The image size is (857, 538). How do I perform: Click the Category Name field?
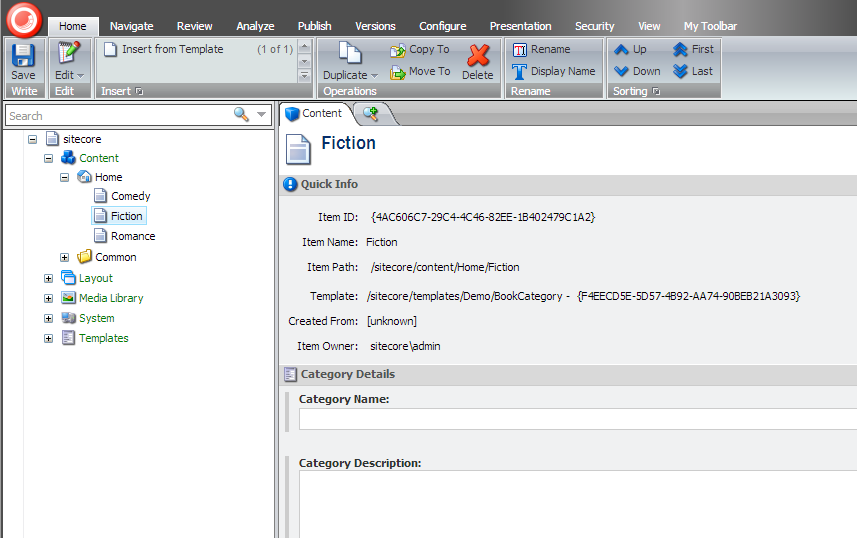point(578,419)
